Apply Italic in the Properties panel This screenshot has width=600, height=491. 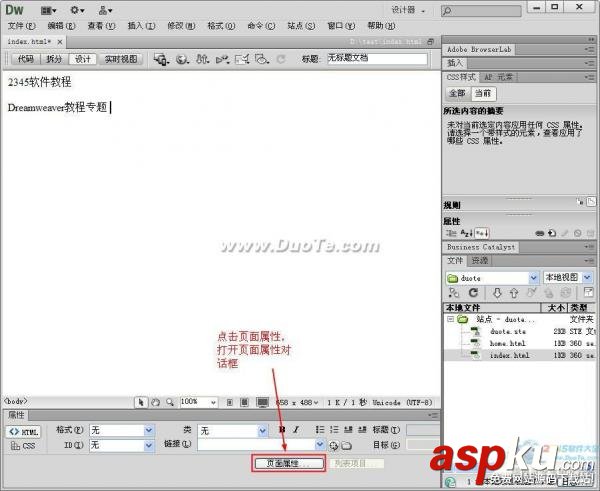point(296,430)
